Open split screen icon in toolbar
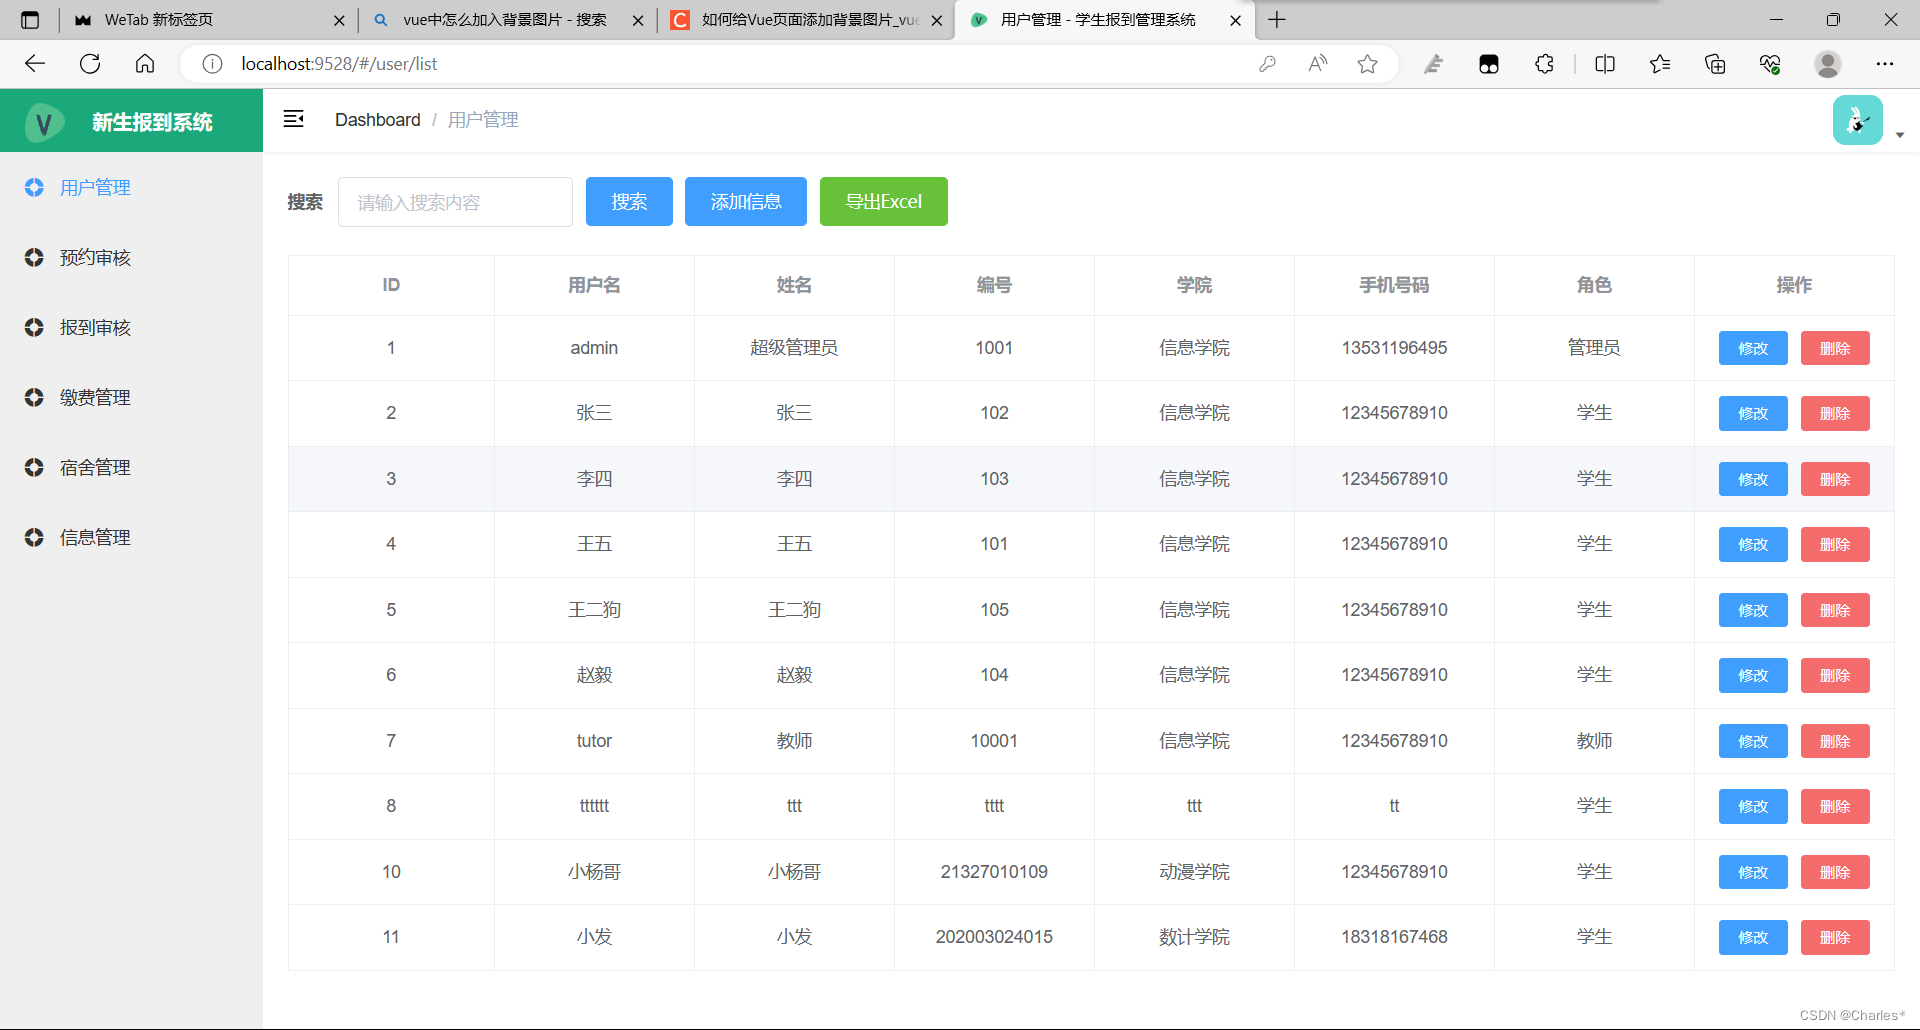1920x1030 pixels. coord(1605,64)
